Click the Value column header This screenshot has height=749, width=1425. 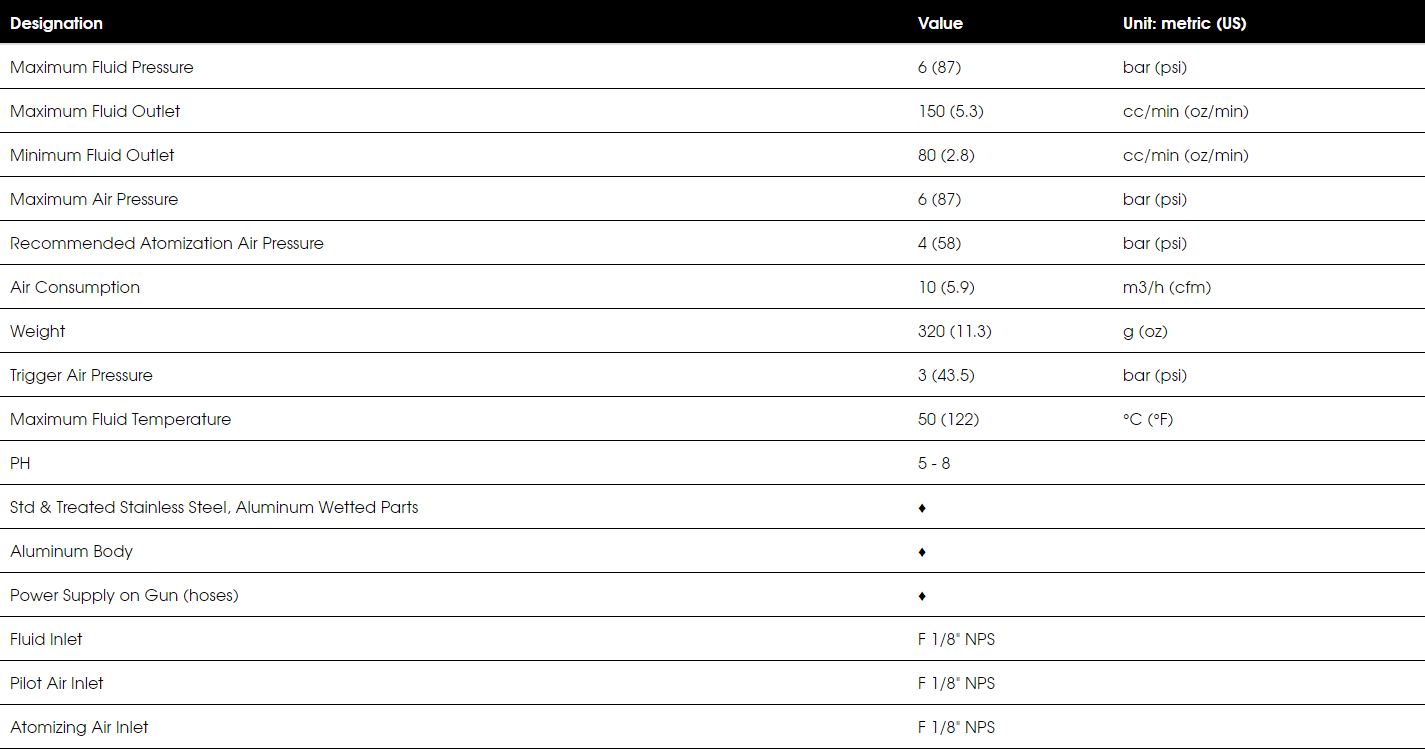pyautogui.click(x=940, y=23)
